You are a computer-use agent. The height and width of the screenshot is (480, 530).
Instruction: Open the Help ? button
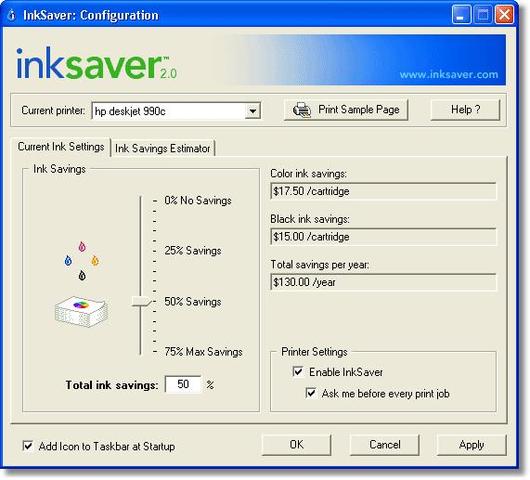click(x=465, y=110)
